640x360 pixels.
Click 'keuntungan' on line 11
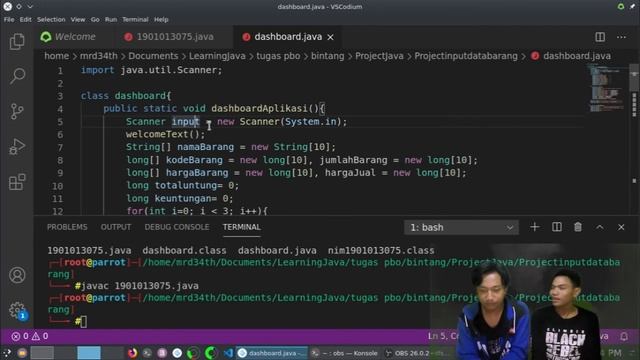point(183,198)
